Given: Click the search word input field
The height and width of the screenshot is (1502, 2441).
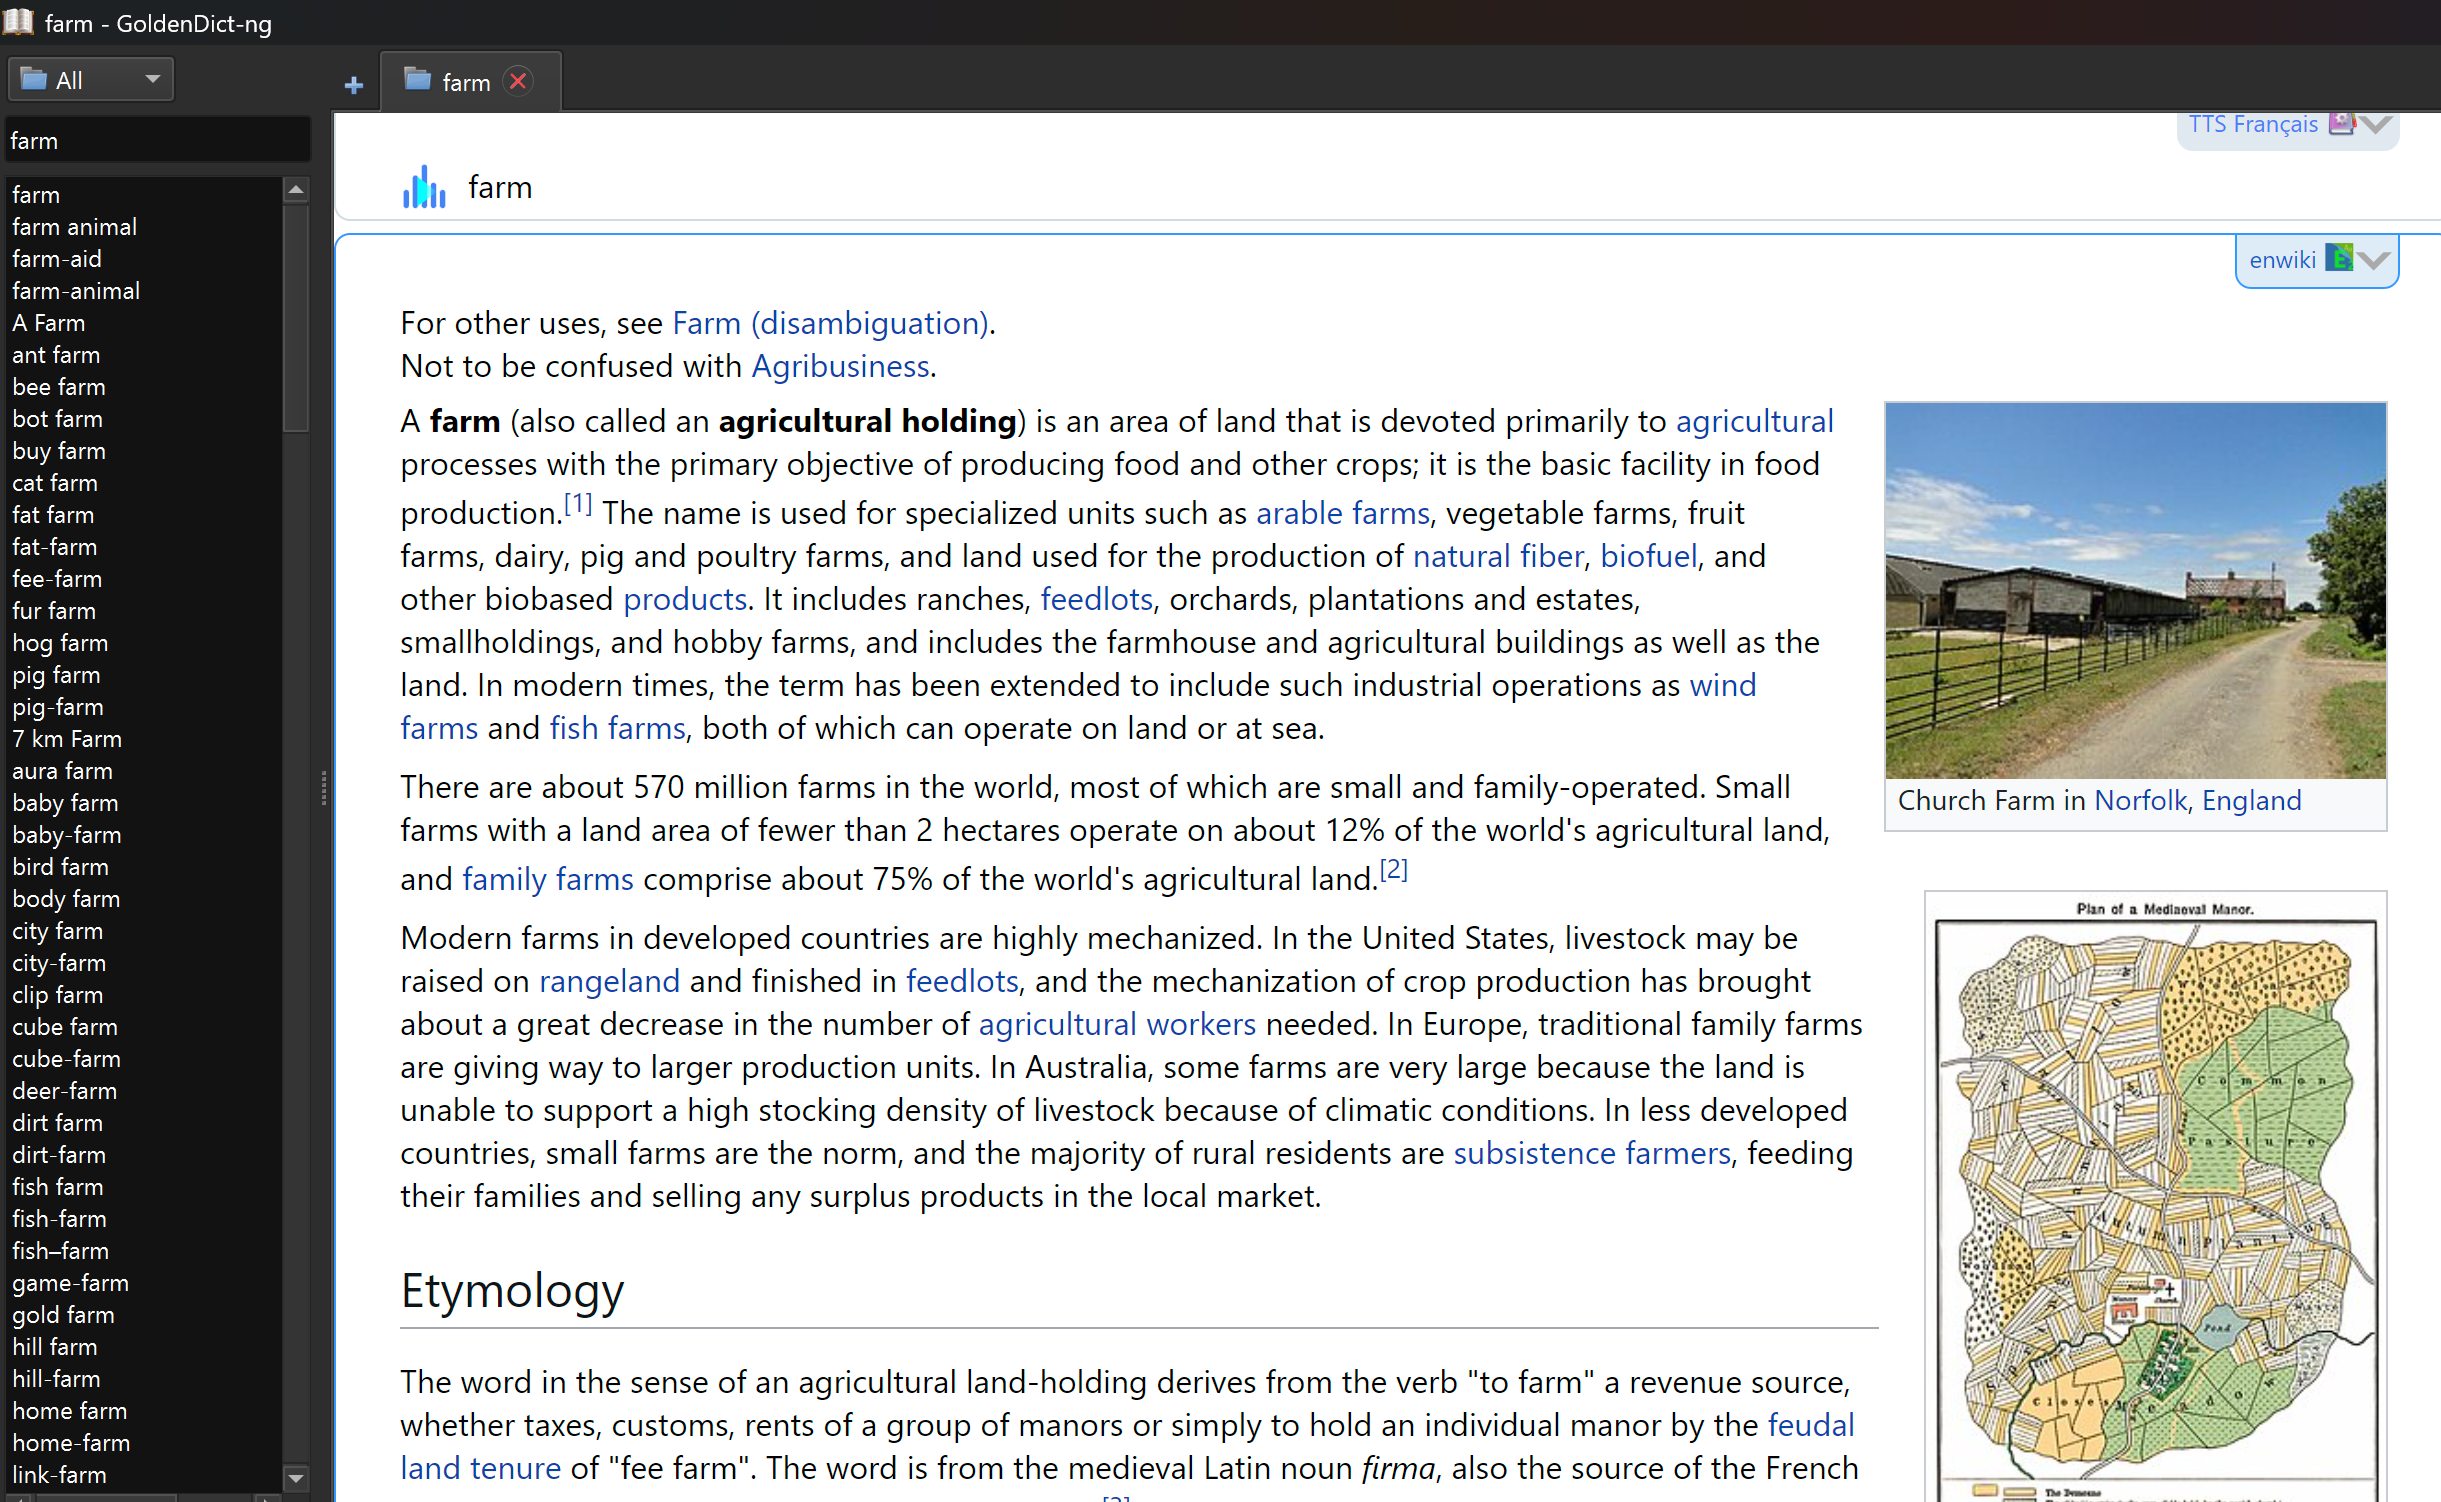Looking at the screenshot, I should tap(157, 141).
